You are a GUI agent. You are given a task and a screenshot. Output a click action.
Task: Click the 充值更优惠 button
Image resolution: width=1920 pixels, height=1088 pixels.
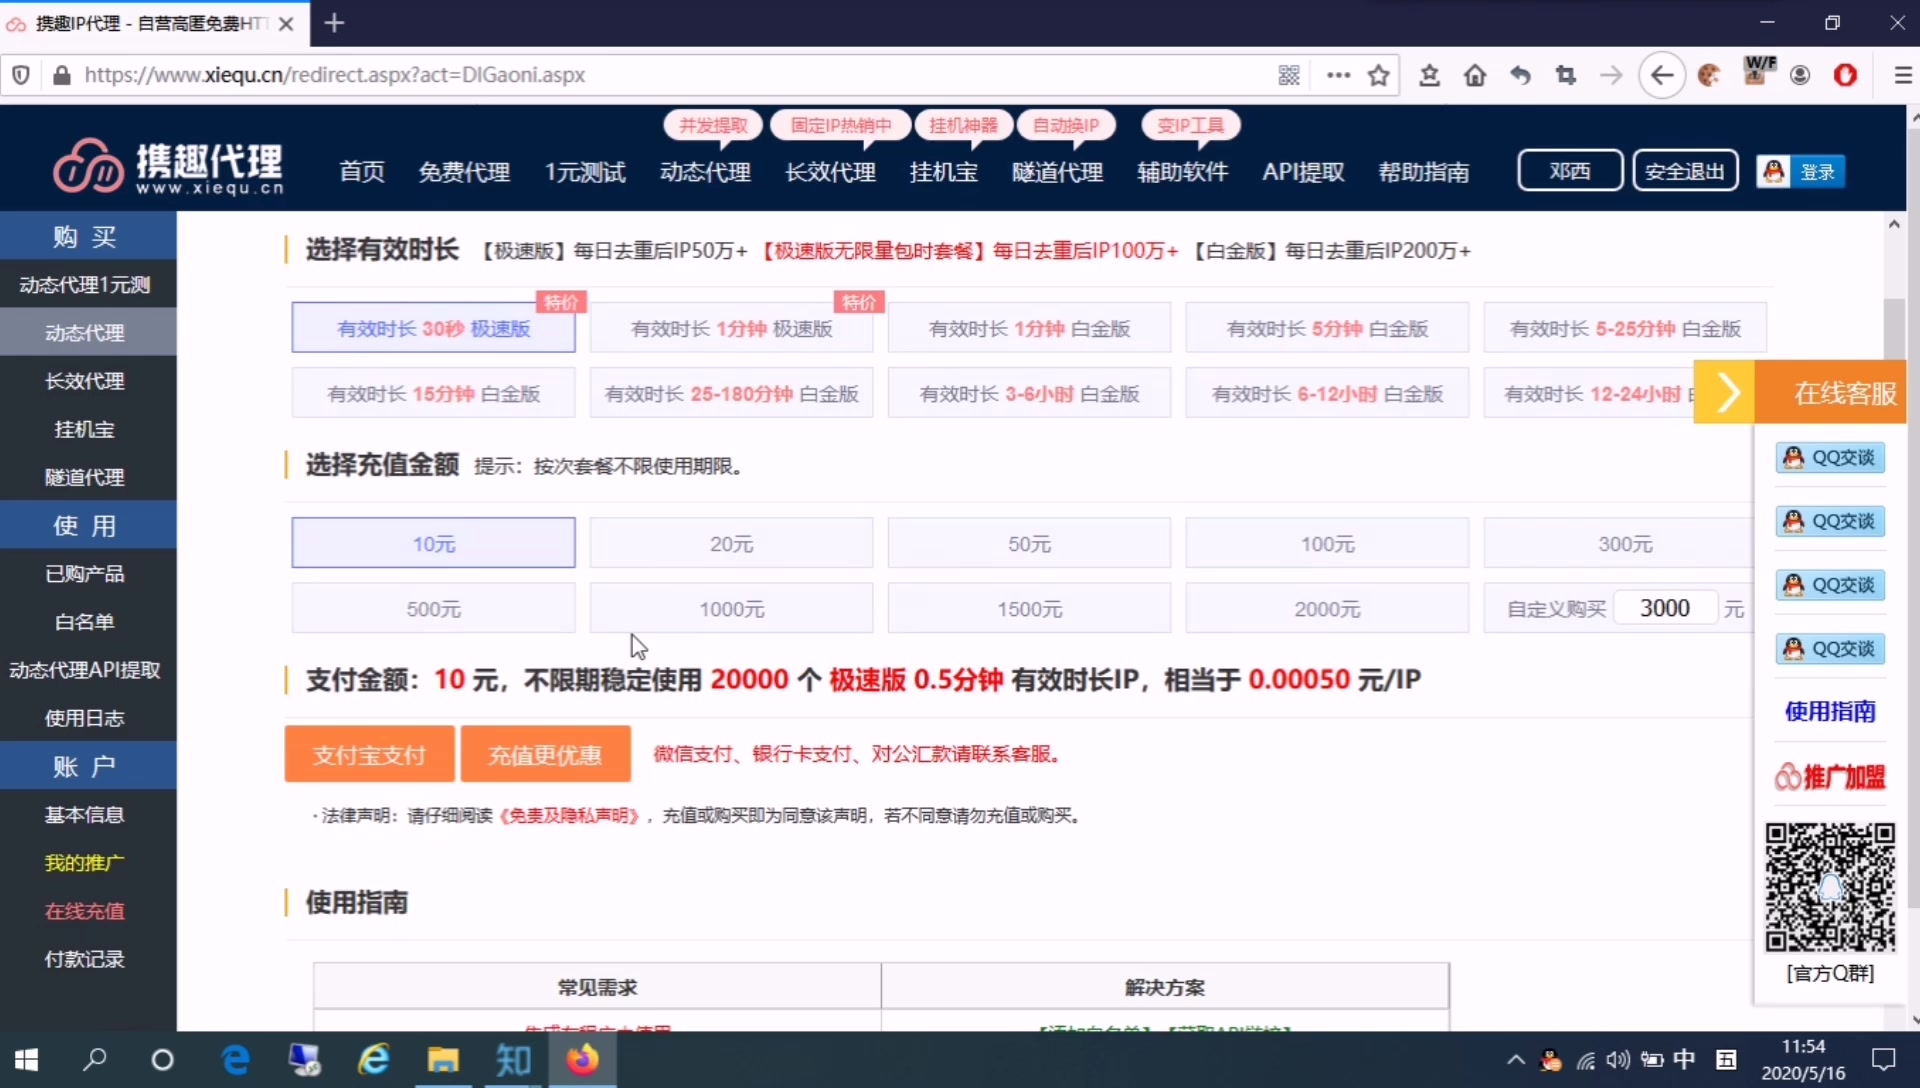545,754
